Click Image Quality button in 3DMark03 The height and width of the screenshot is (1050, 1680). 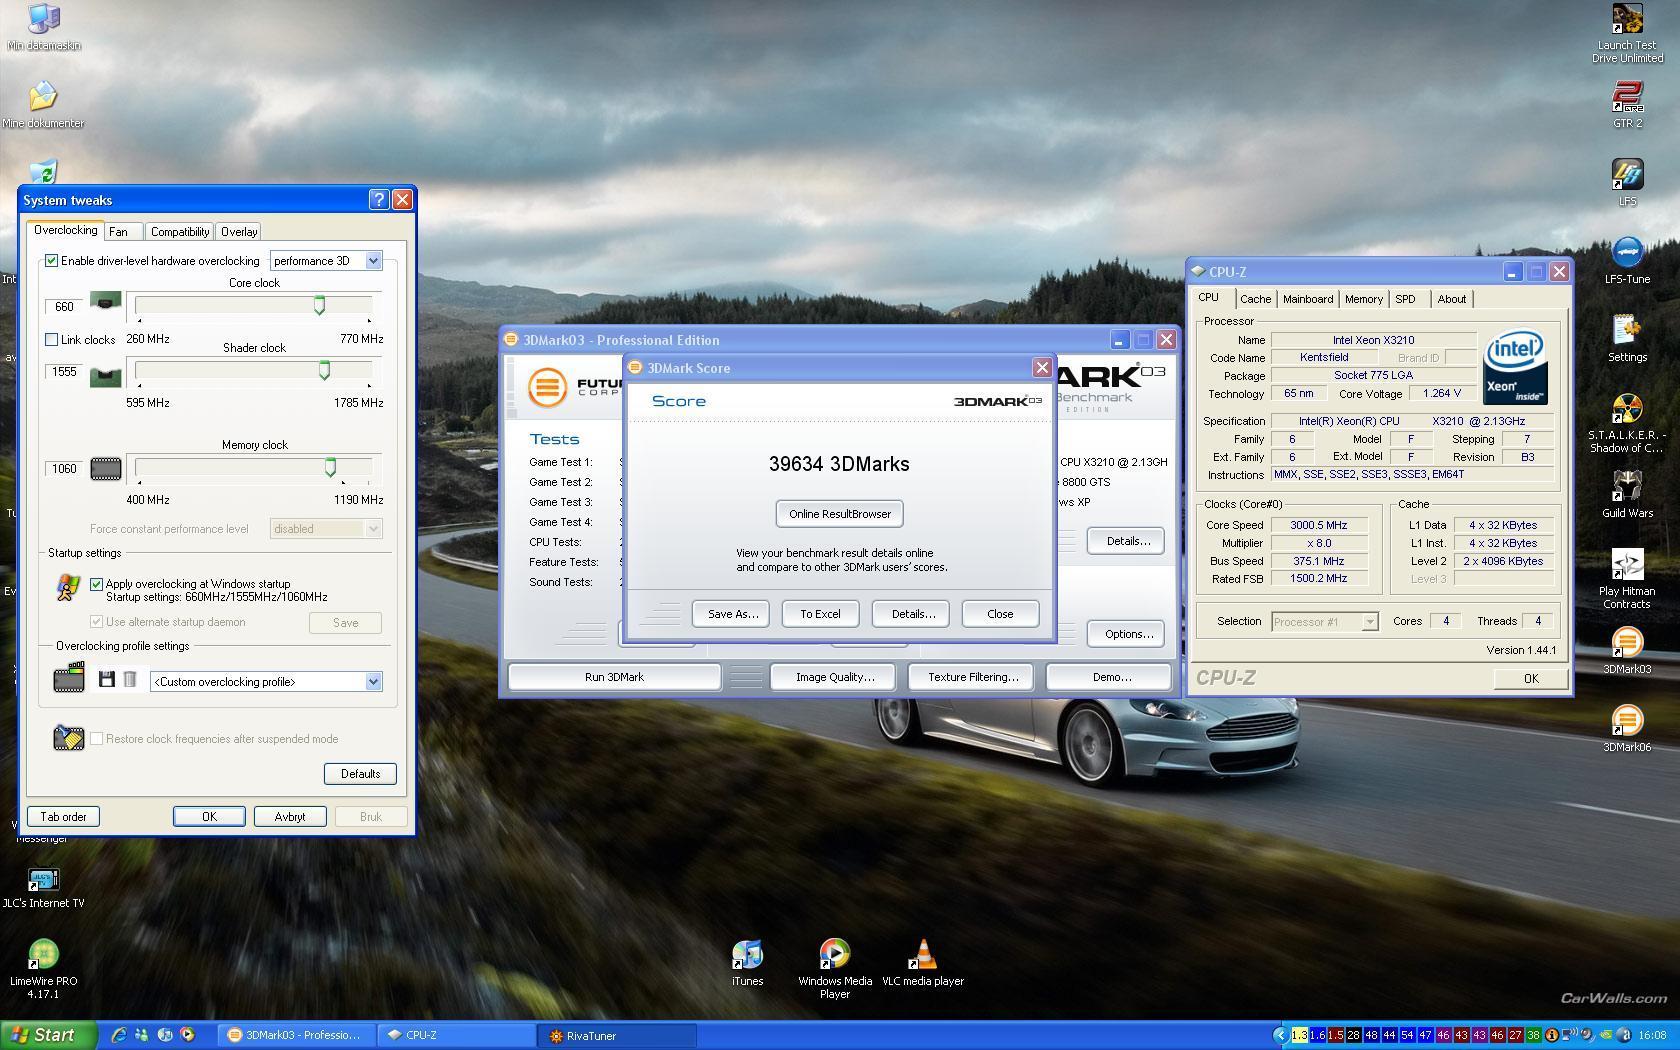(835, 677)
